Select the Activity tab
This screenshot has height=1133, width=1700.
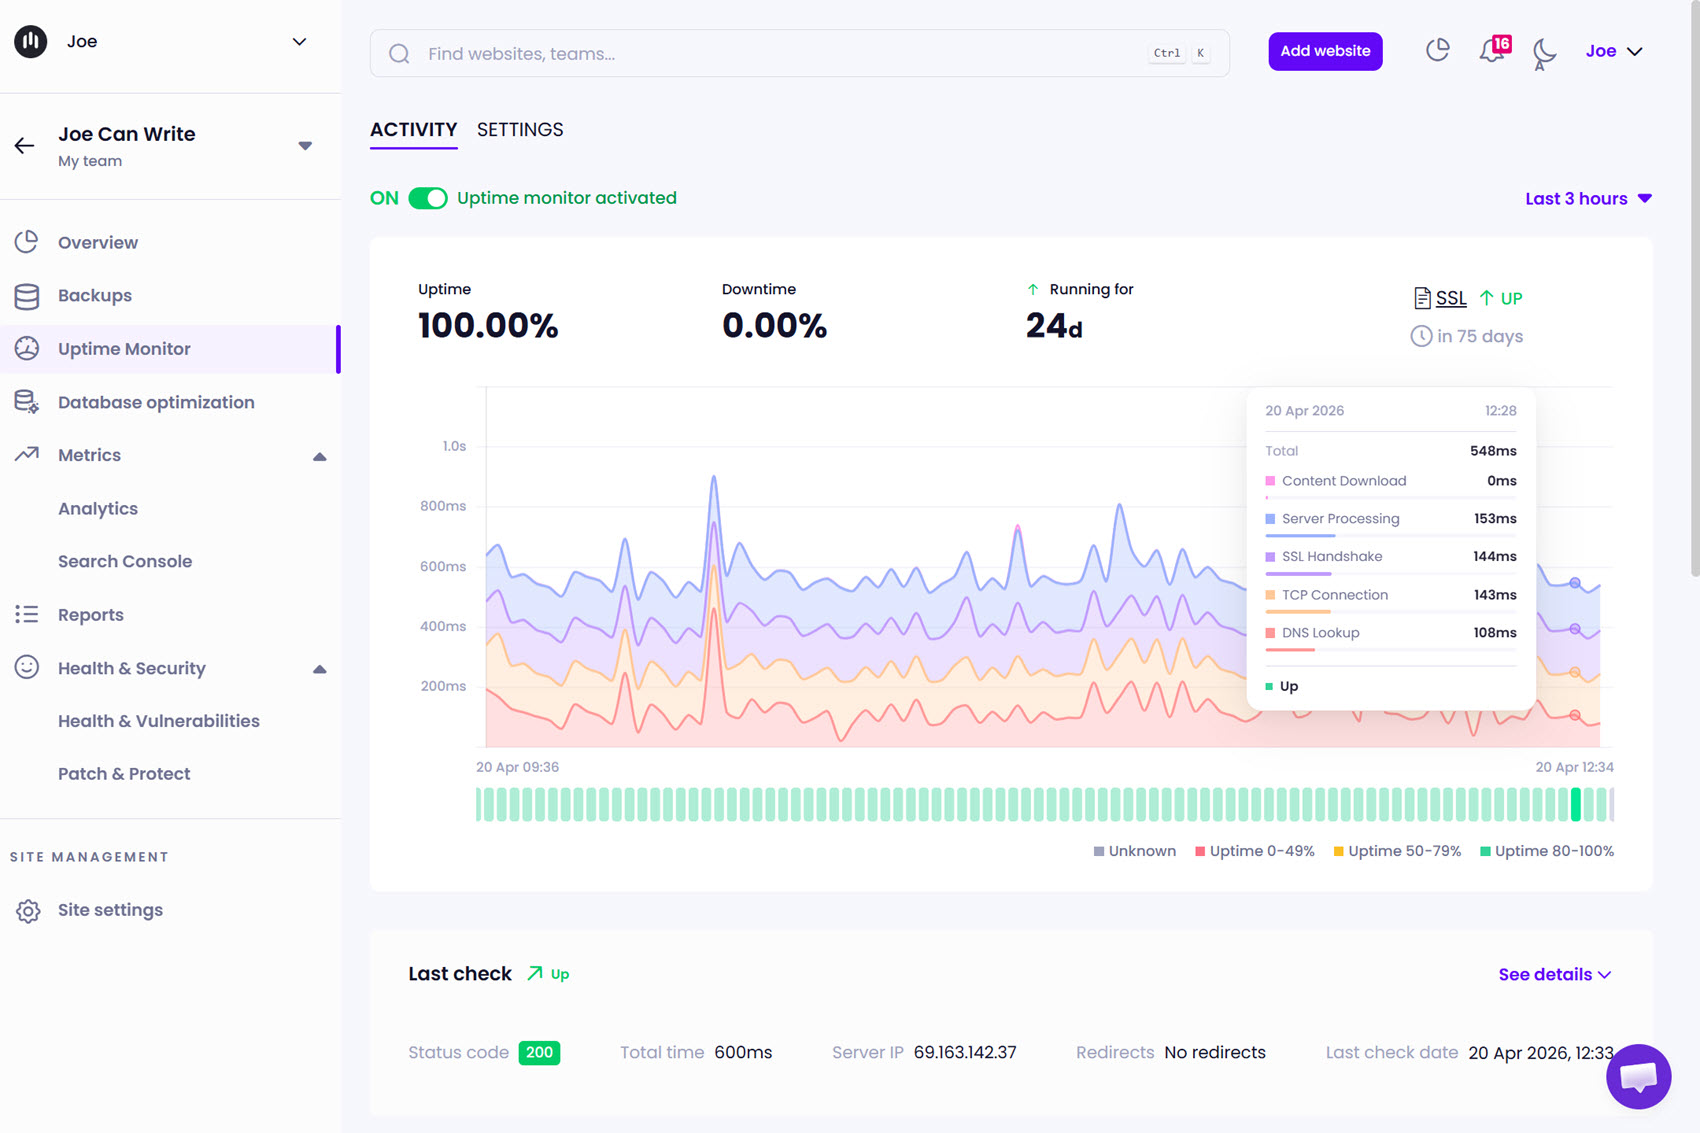click(413, 129)
